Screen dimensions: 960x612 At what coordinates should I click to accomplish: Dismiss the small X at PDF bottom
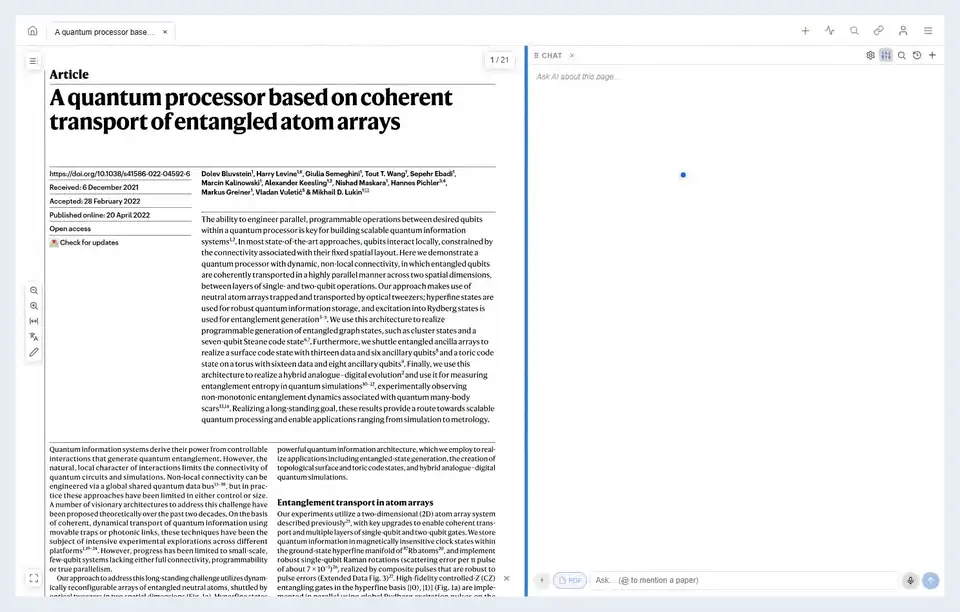(506, 578)
